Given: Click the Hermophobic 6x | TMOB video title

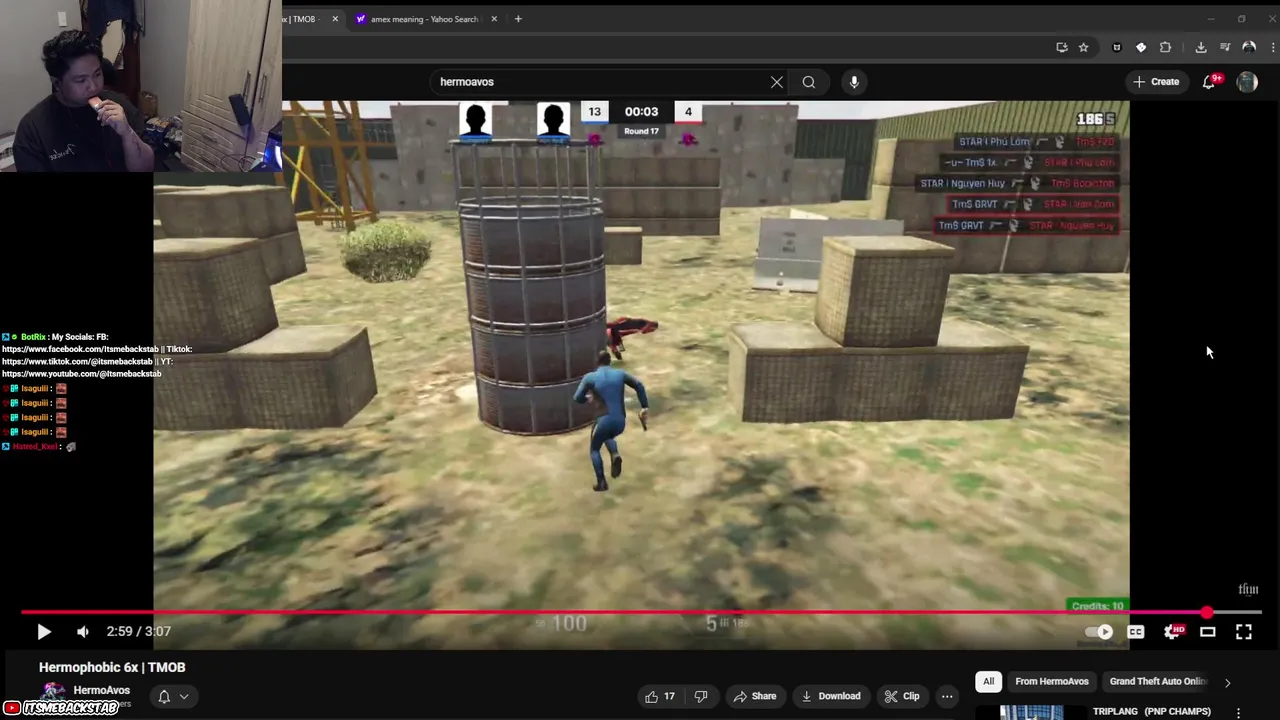Looking at the screenshot, I should click(112, 667).
